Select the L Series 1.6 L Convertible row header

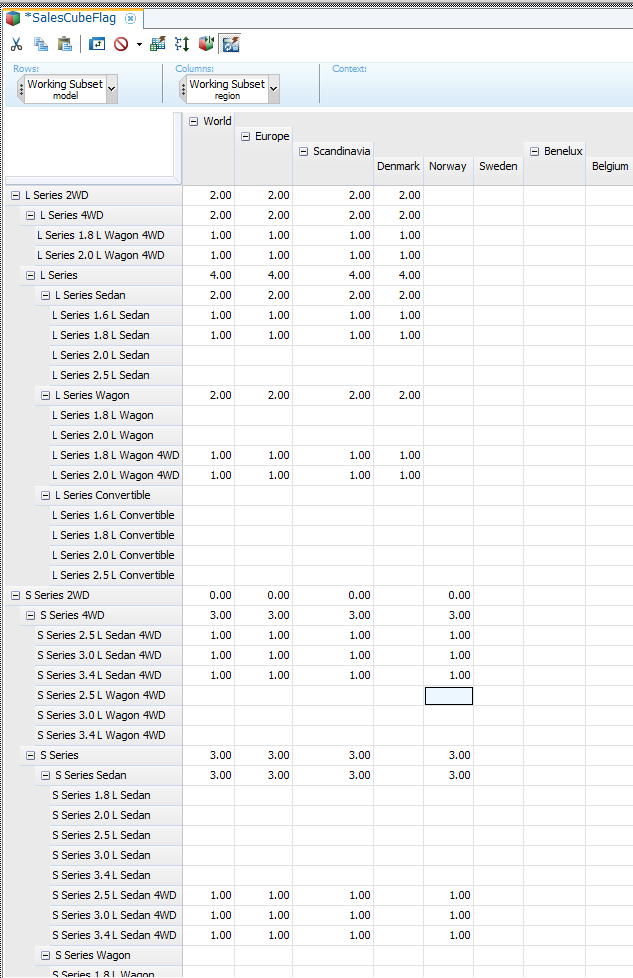pyautogui.click(x=113, y=515)
